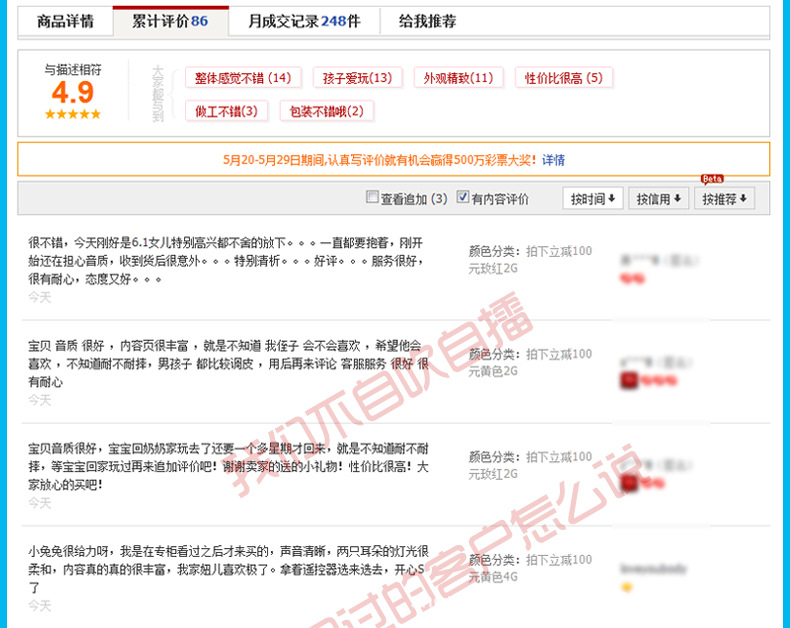The height and width of the screenshot is (628, 790).
Task: Uncheck the 有内容评价 checkbox
Action: click(x=462, y=198)
